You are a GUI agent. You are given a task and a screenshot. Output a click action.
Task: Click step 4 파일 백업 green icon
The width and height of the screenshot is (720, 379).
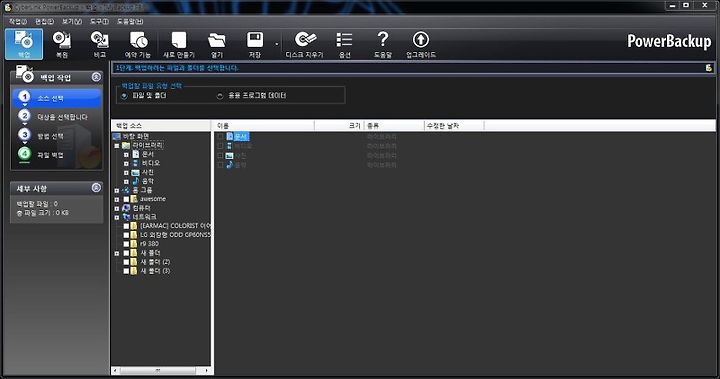point(24,153)
